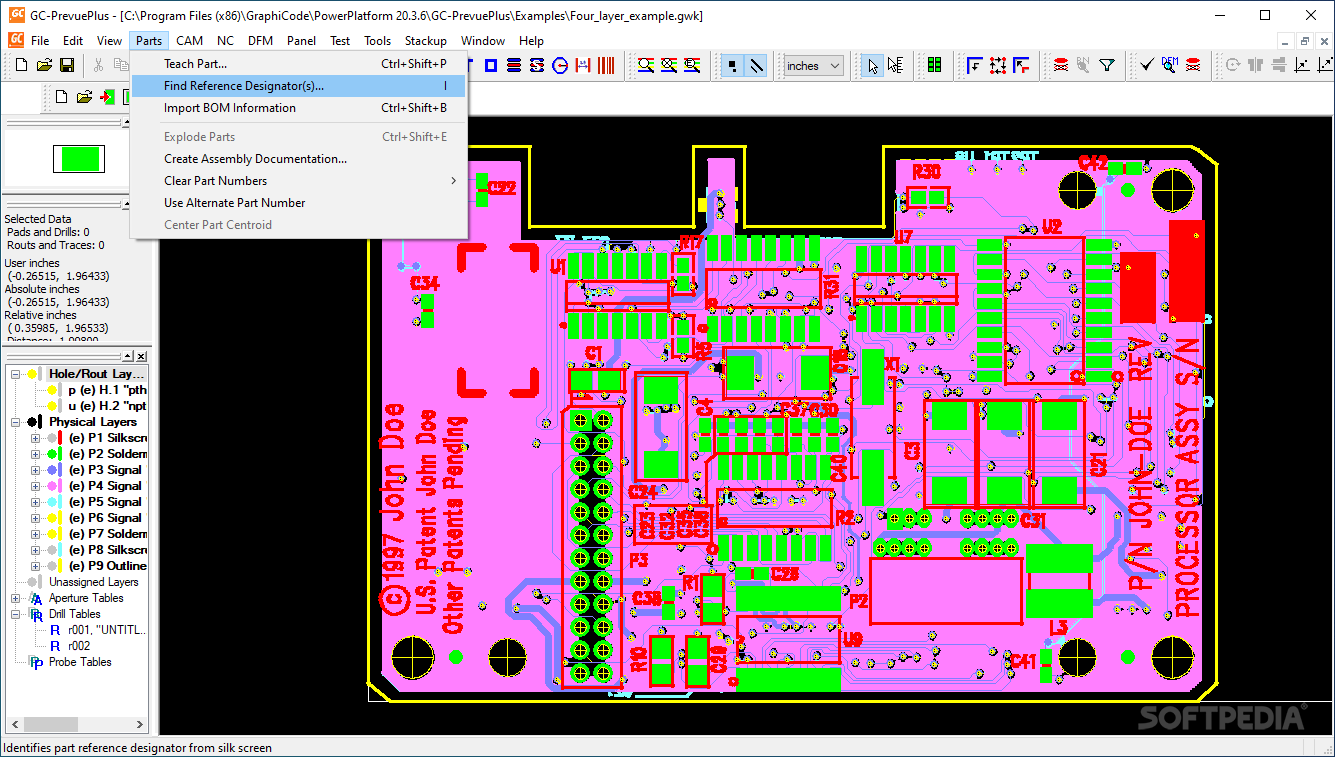This screenshot has height=757, width=1335.
Task: Open the inches units dropdown
Action: point(814,66)
